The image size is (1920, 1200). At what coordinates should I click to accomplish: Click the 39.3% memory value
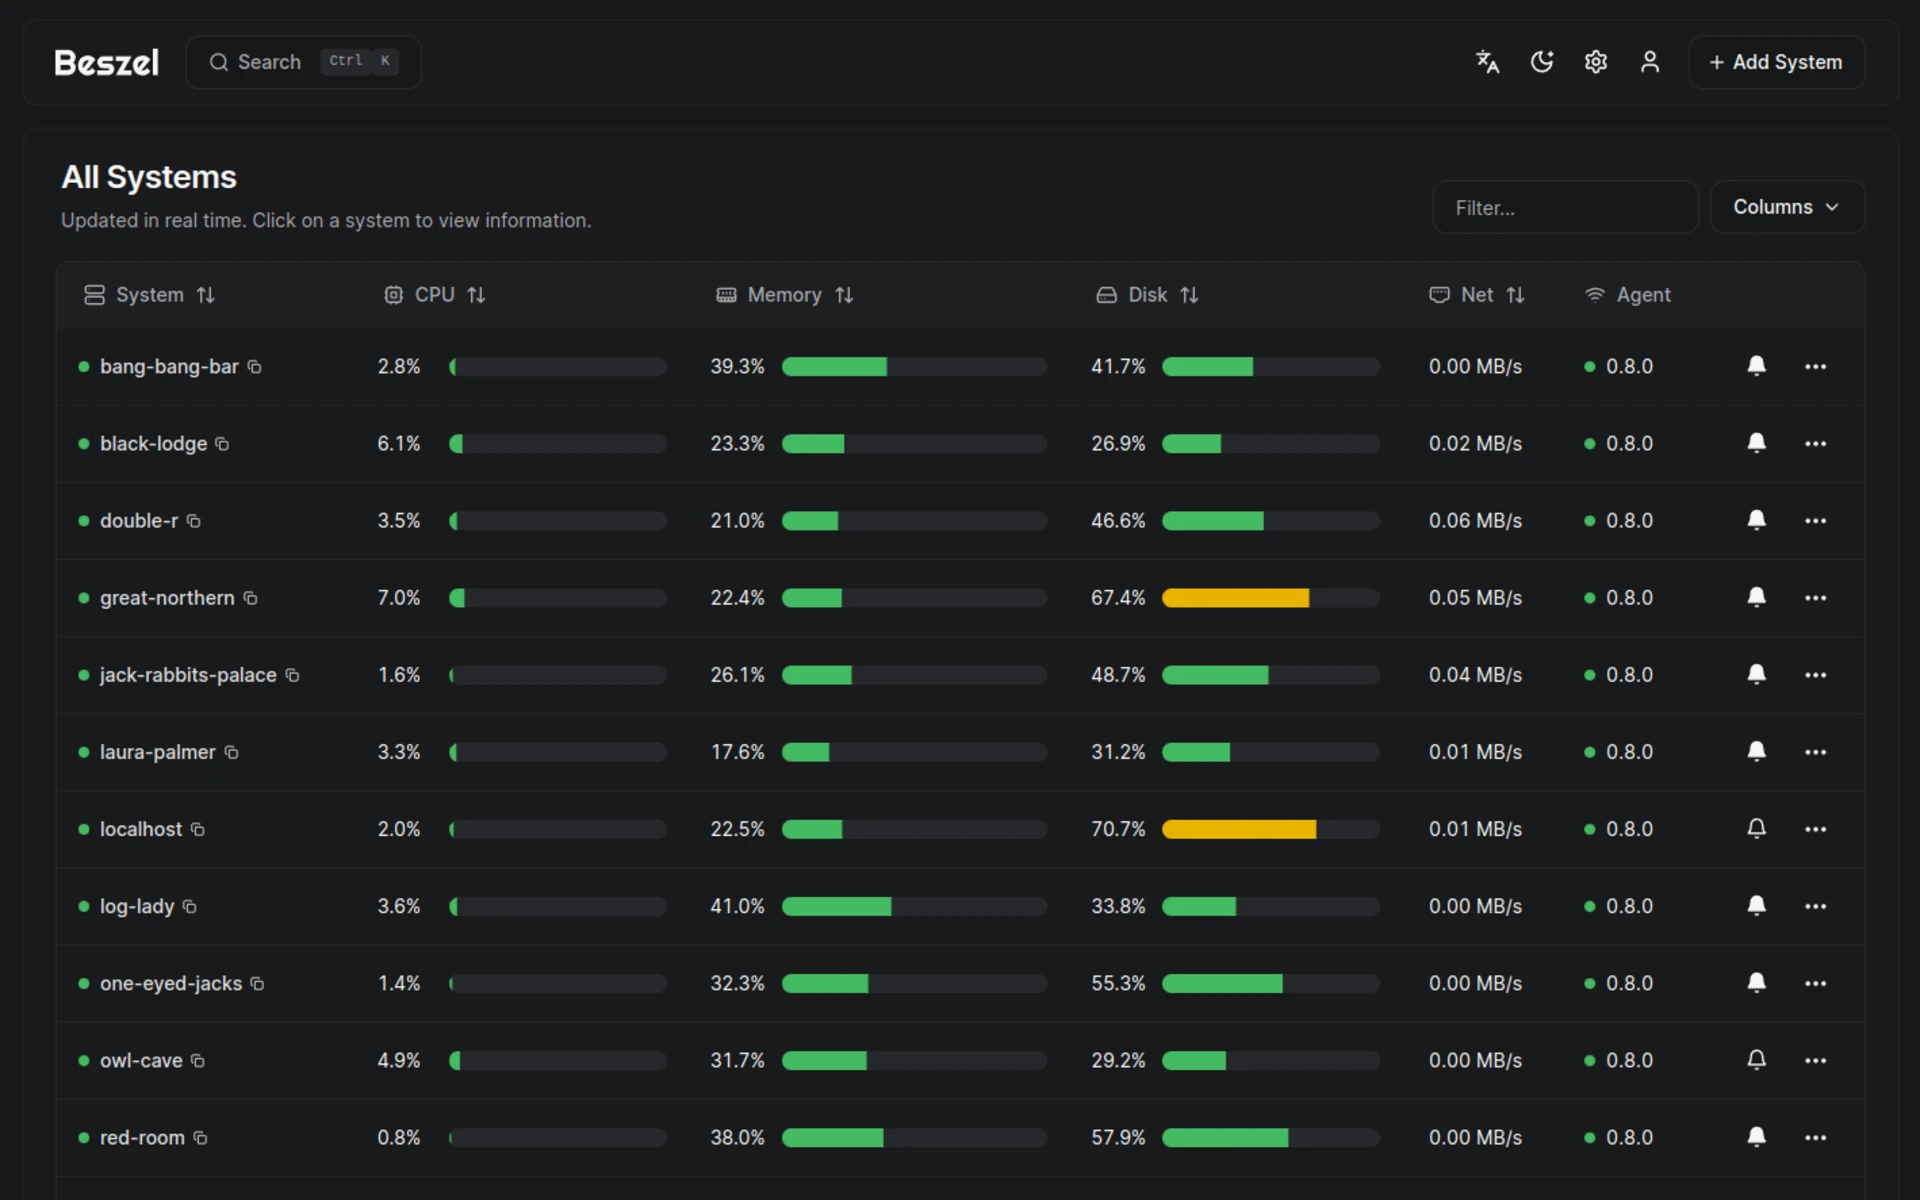(x=737, y=367)
